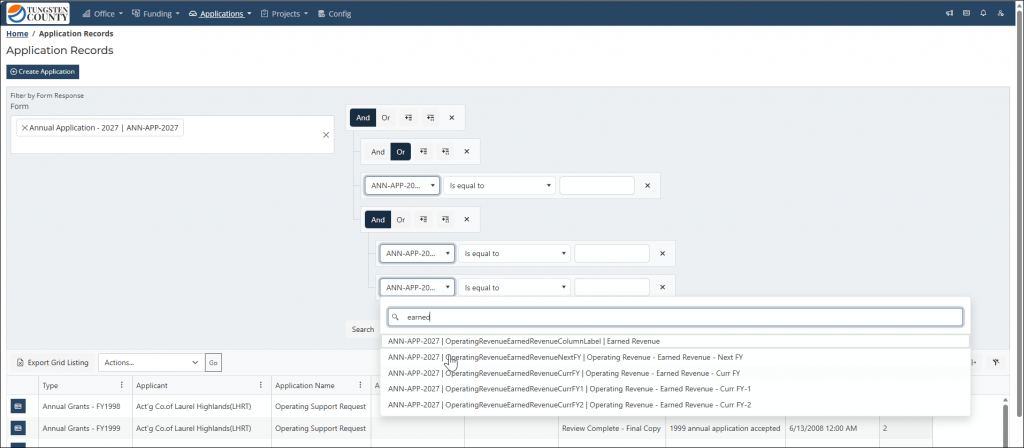Add condition in nested And group
This screenshot has width=1024, height=448.
tap(423, 219)
